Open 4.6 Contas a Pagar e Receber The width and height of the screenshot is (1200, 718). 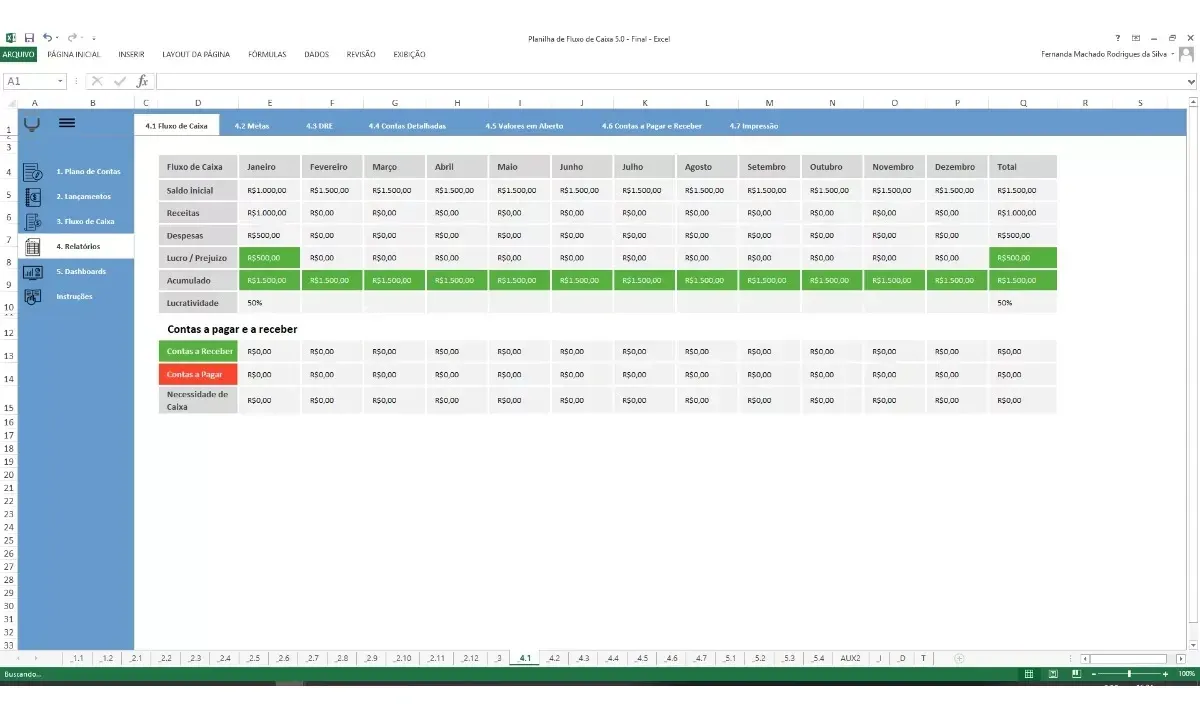(x=652, y=126)
